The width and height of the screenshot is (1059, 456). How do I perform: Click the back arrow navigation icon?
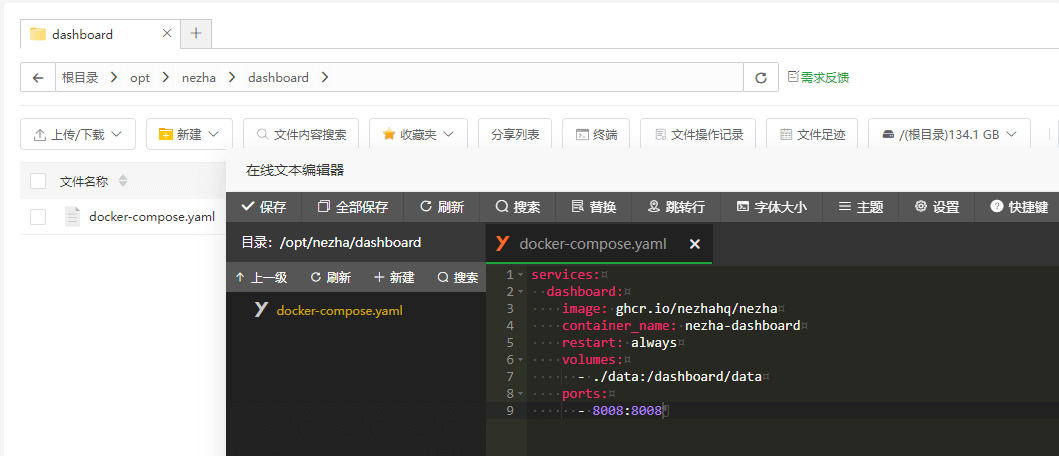[37, 77]
